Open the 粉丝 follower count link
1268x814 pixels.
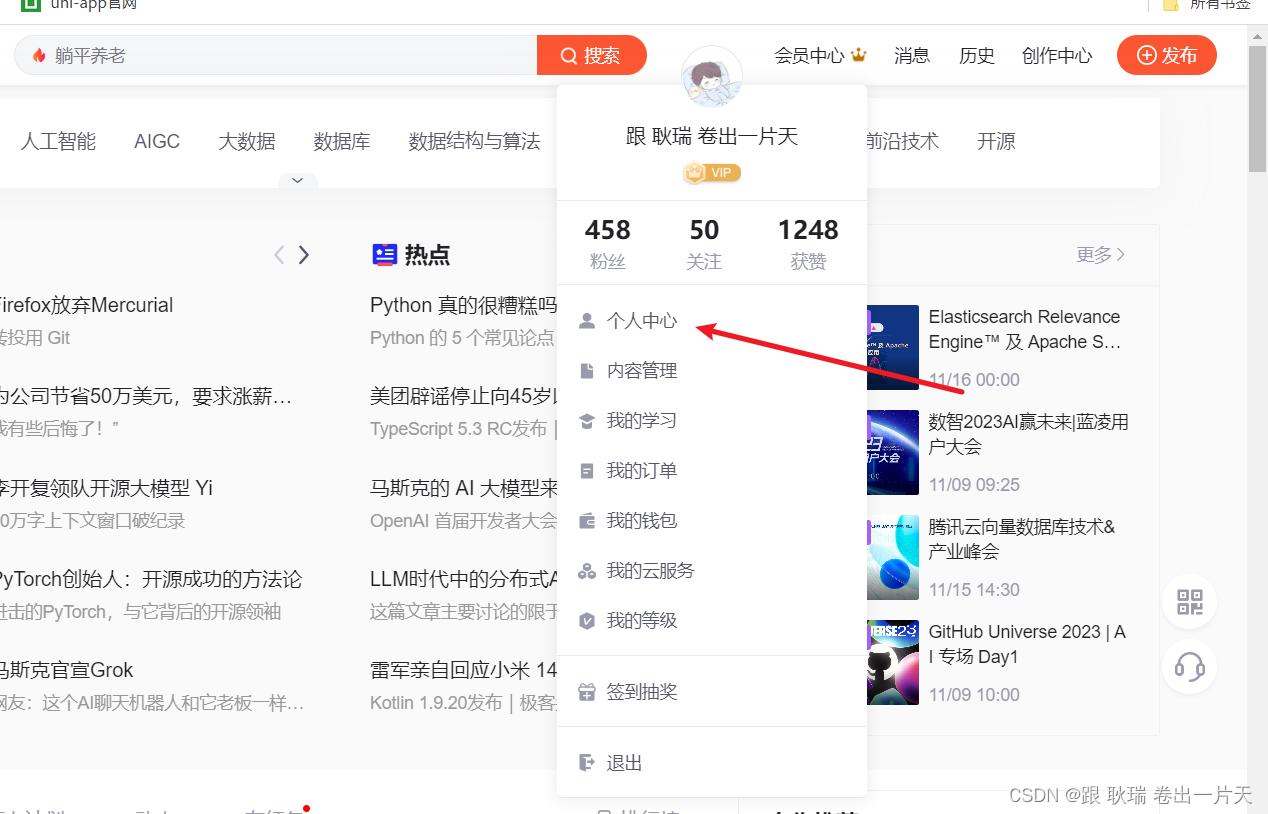click(x=608, y=243)
